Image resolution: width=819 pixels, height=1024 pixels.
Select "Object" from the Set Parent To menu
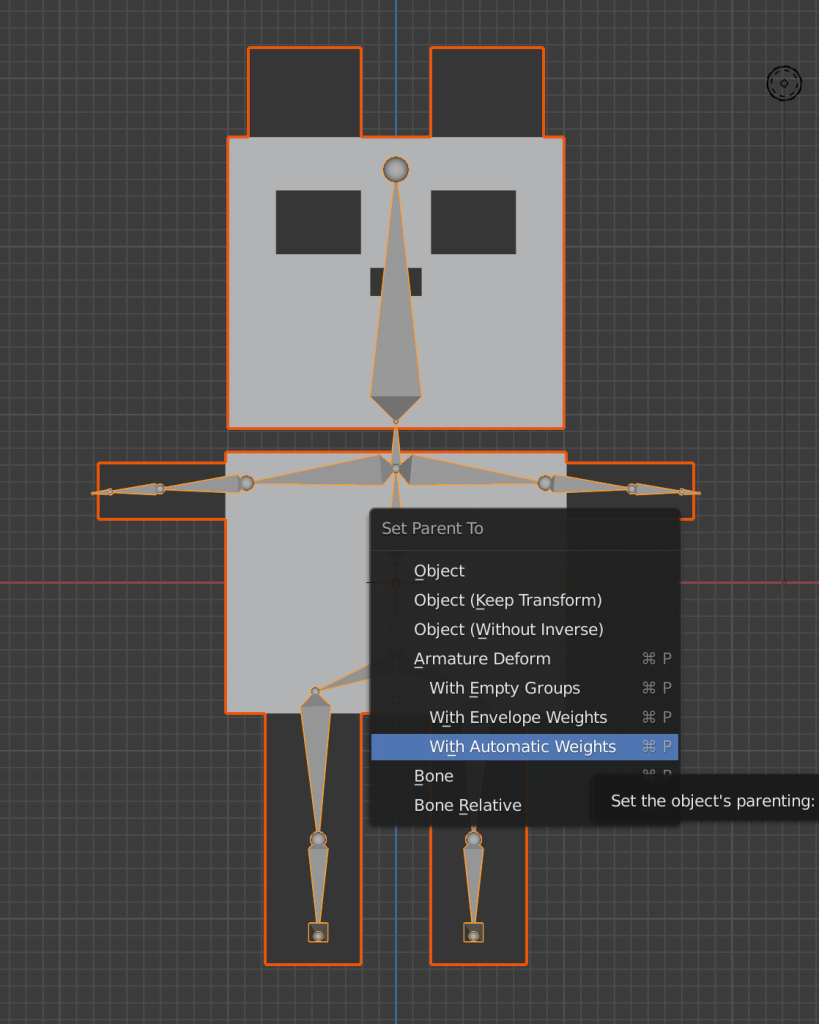[439, 570]
